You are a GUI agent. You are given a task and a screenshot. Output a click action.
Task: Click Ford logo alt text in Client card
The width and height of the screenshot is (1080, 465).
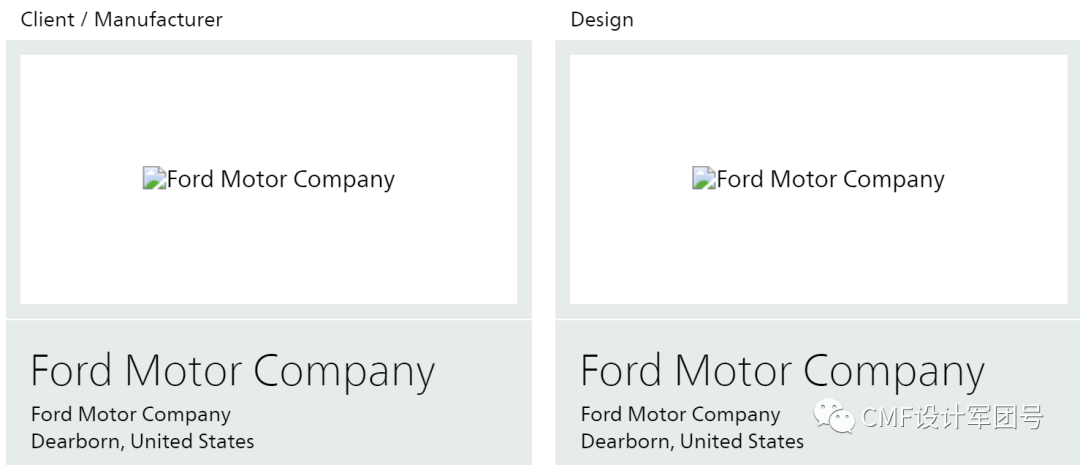click(281, 180)
